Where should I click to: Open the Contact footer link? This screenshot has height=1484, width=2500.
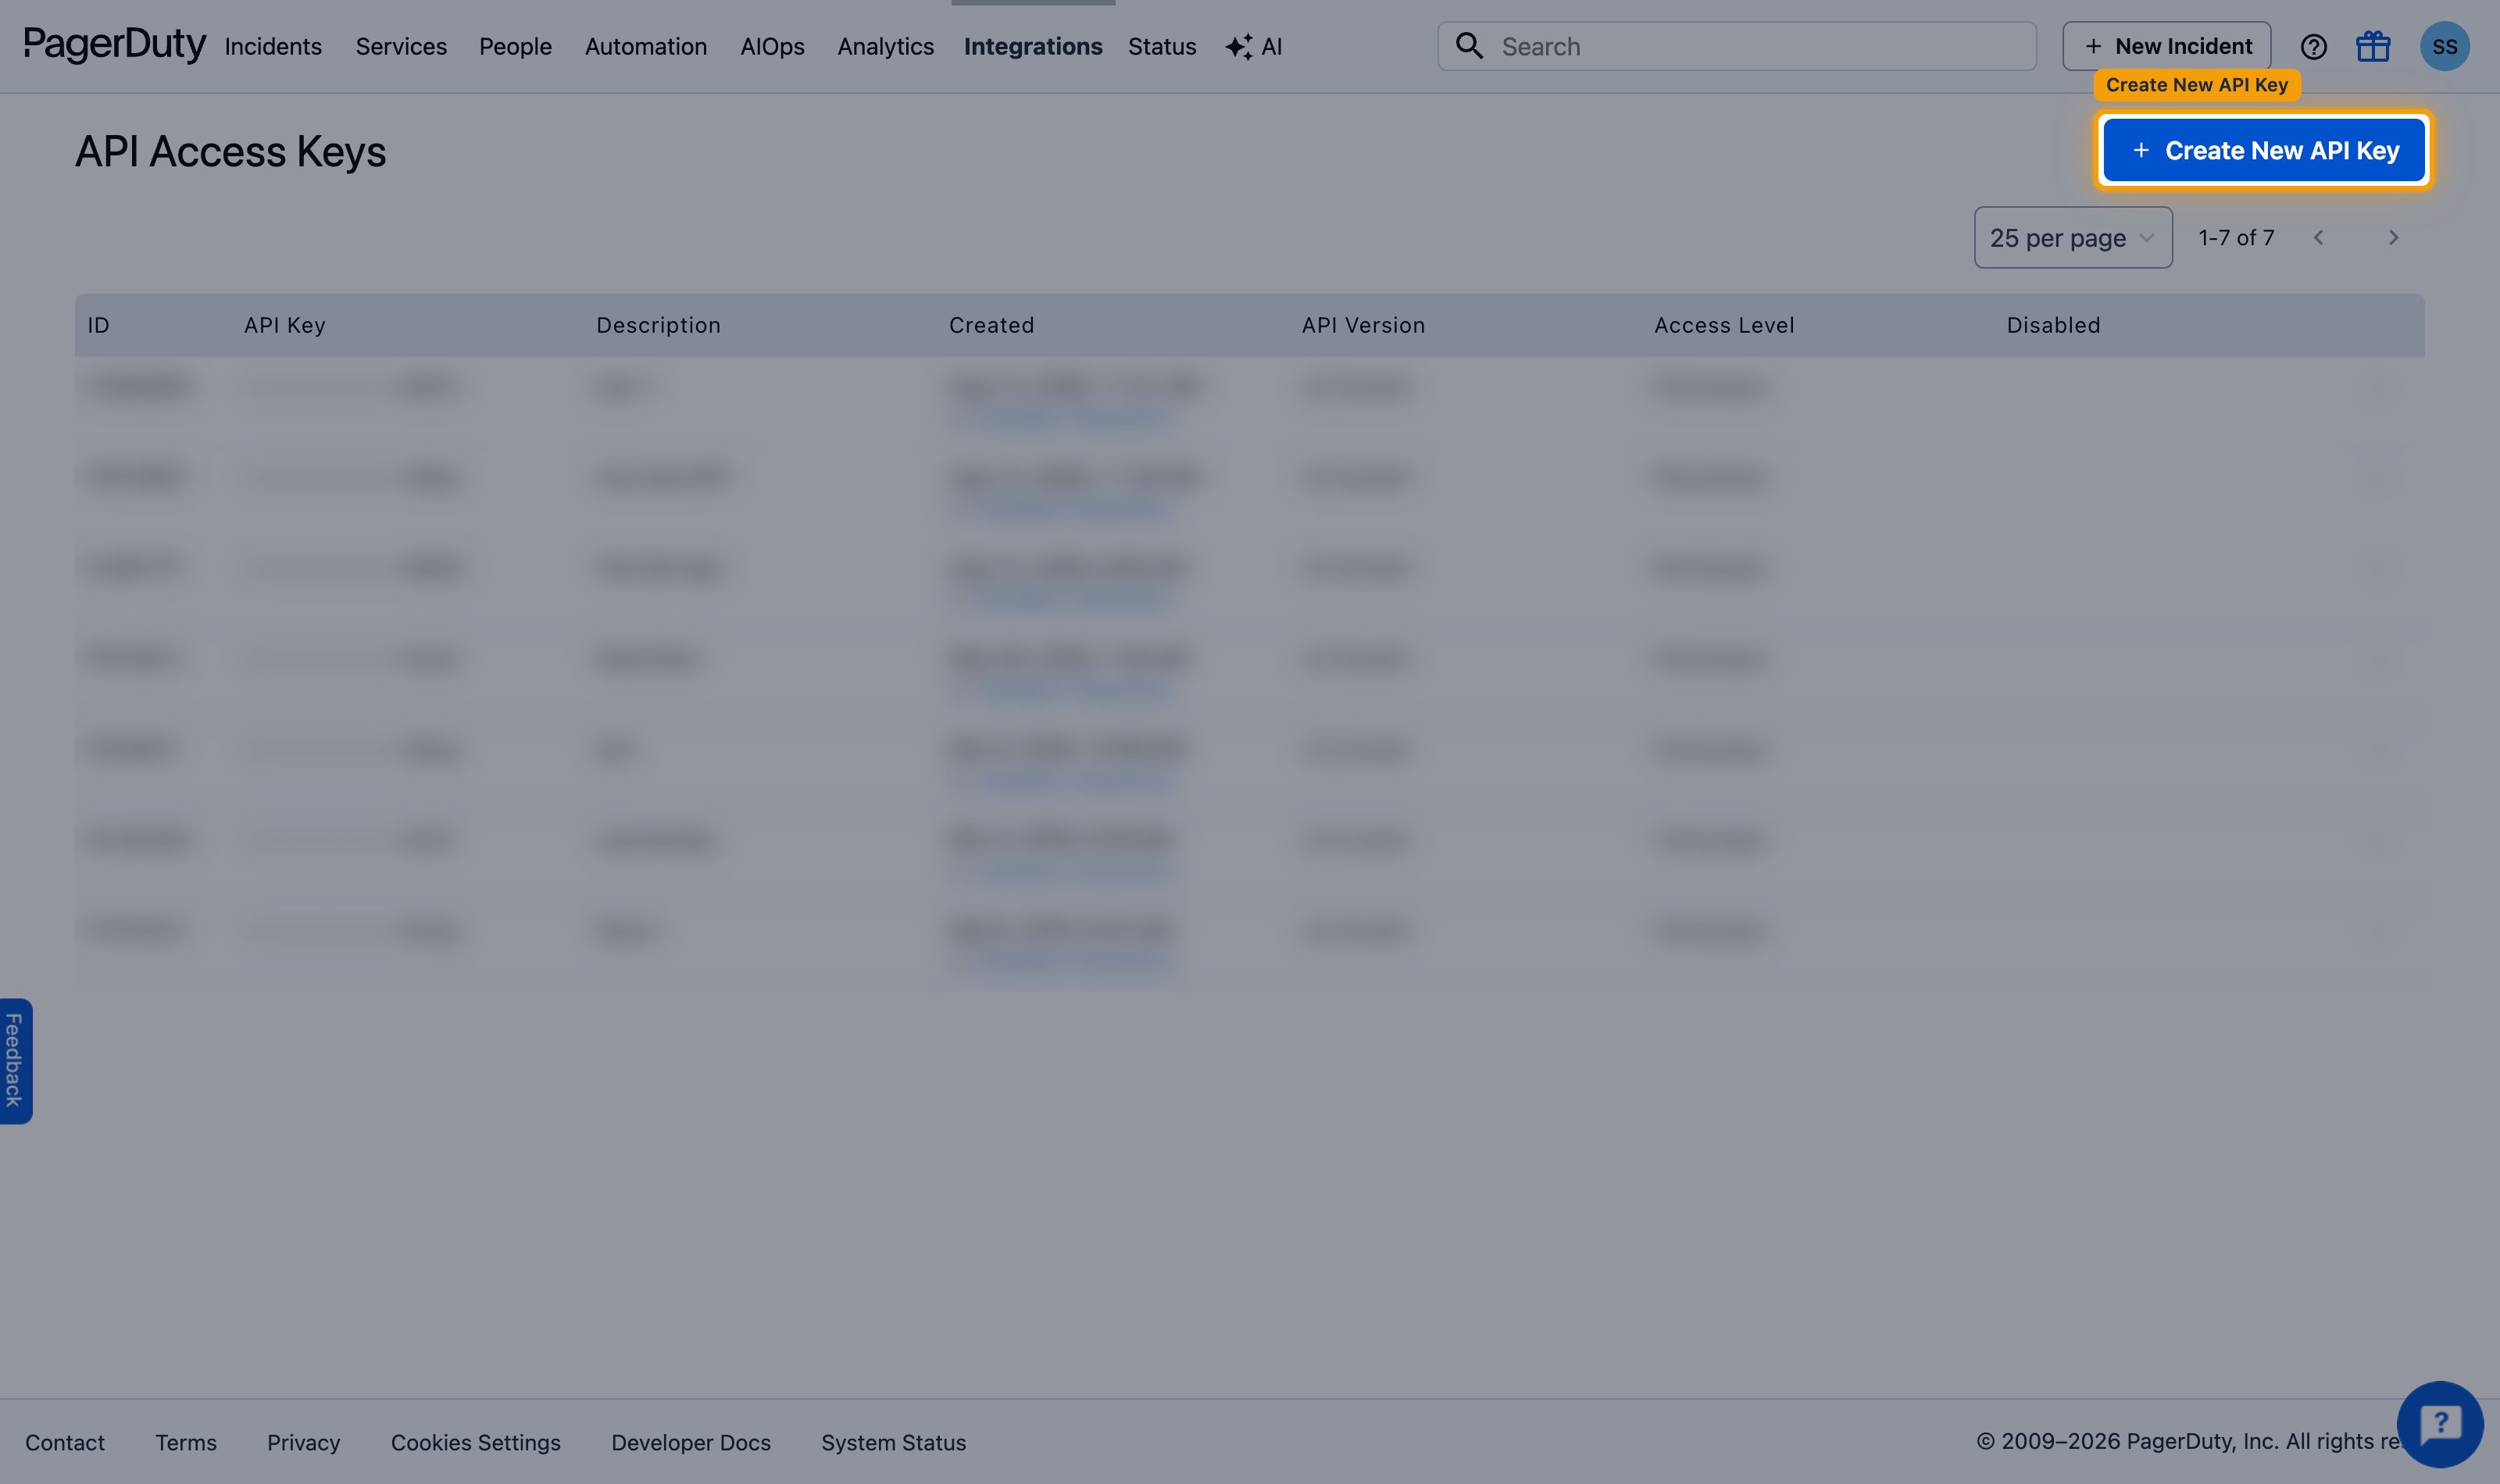coord(65,1442)
